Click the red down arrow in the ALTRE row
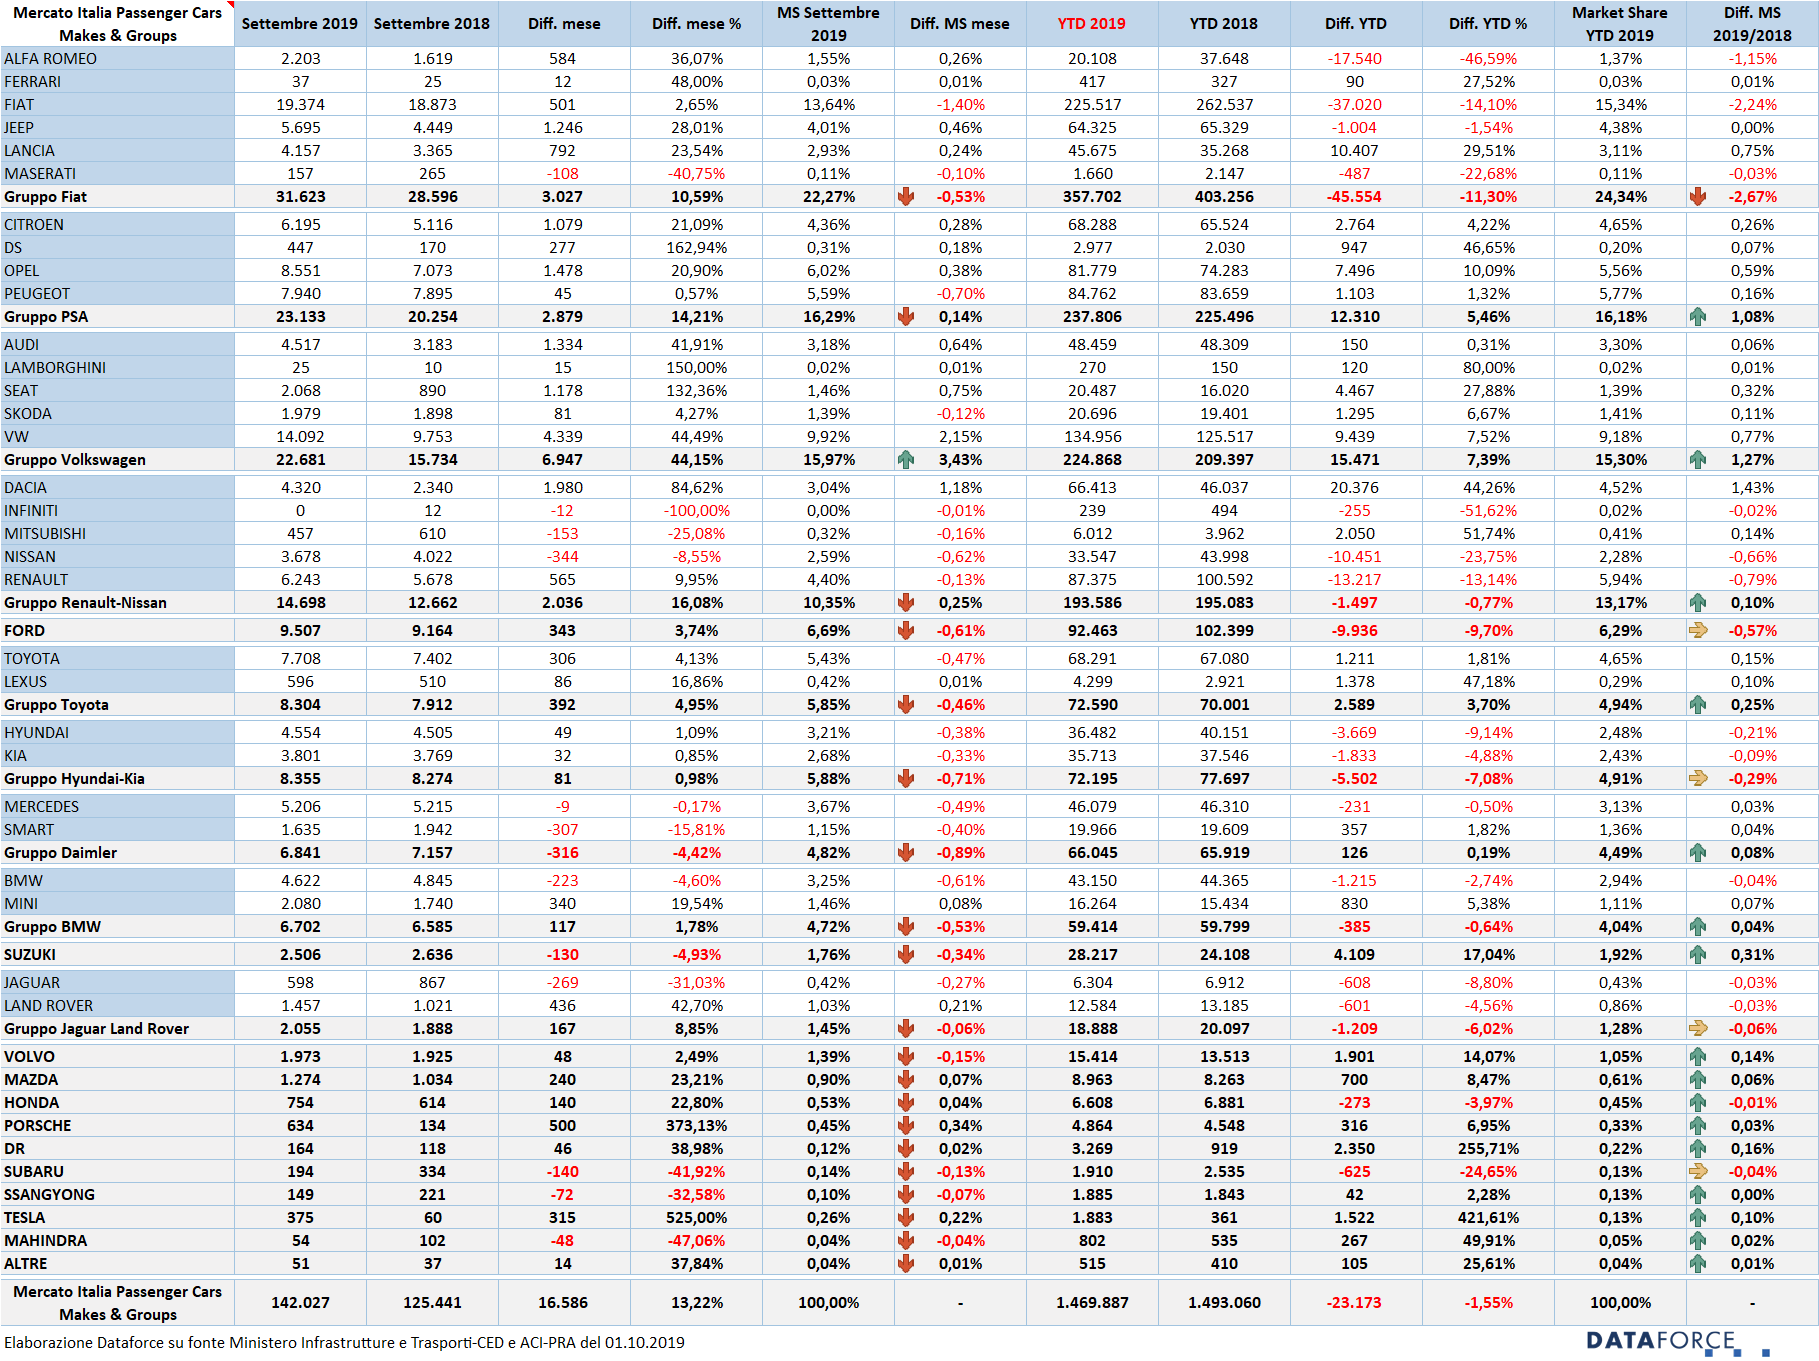 [x=906, y=1264]
